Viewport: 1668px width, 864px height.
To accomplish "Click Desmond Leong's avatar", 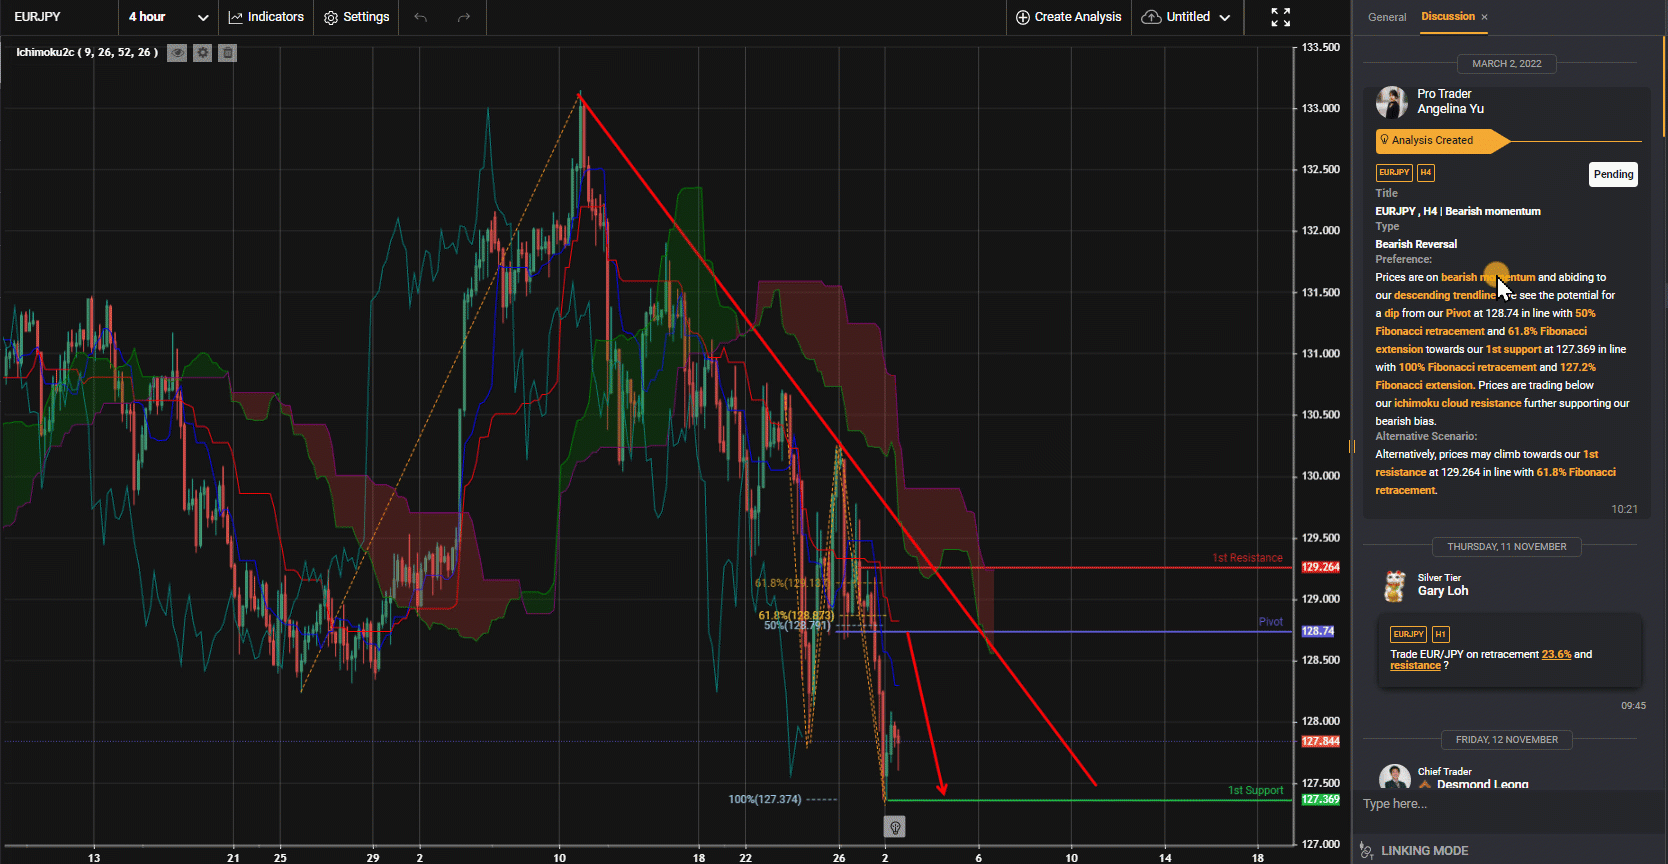I will [x=1395, y=777].
